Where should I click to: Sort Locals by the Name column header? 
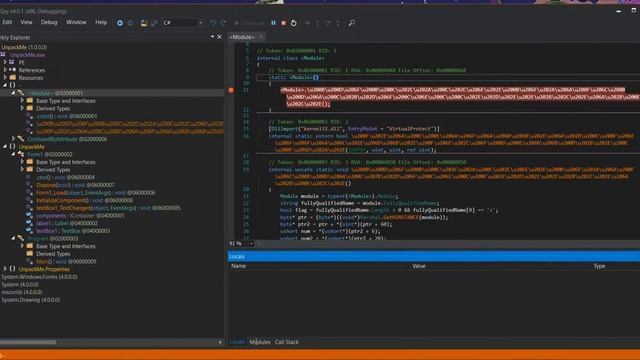click(x=238, y=266)
